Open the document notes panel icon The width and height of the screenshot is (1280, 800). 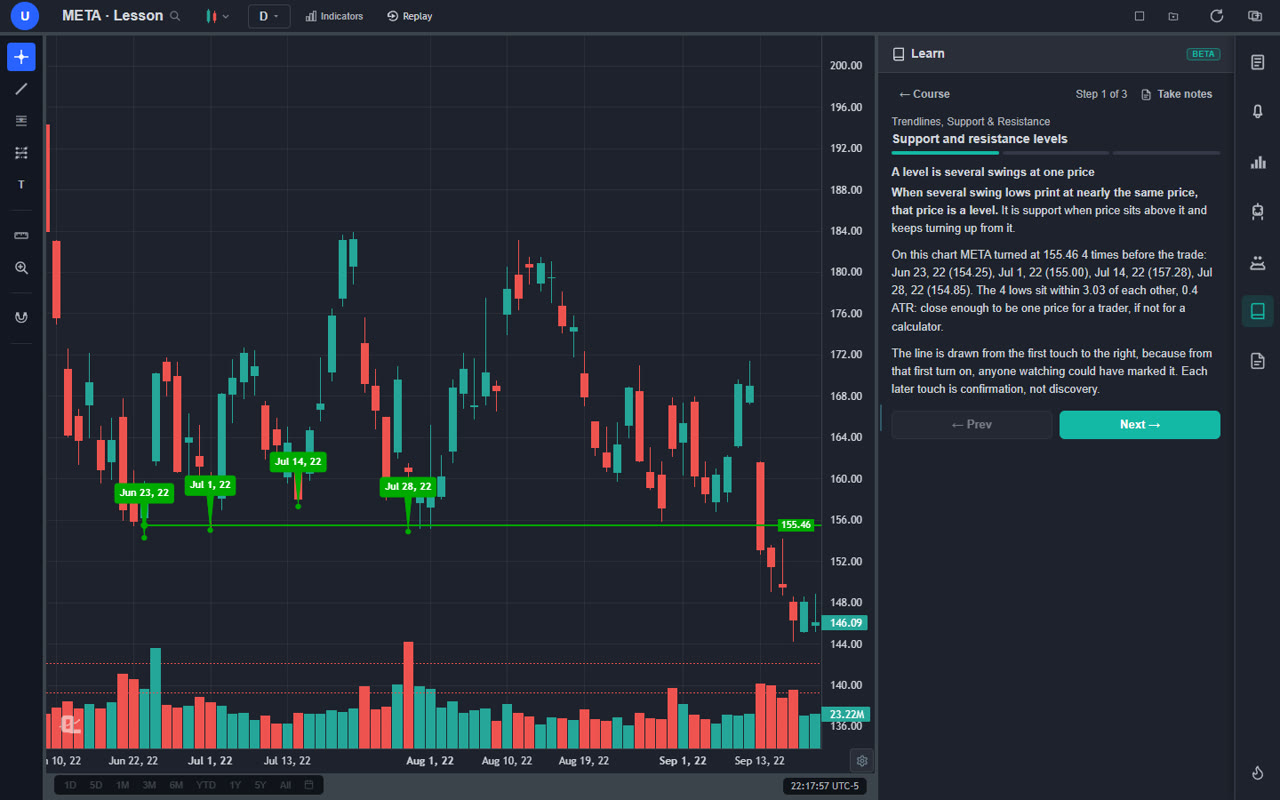[x=1258, y=361]
